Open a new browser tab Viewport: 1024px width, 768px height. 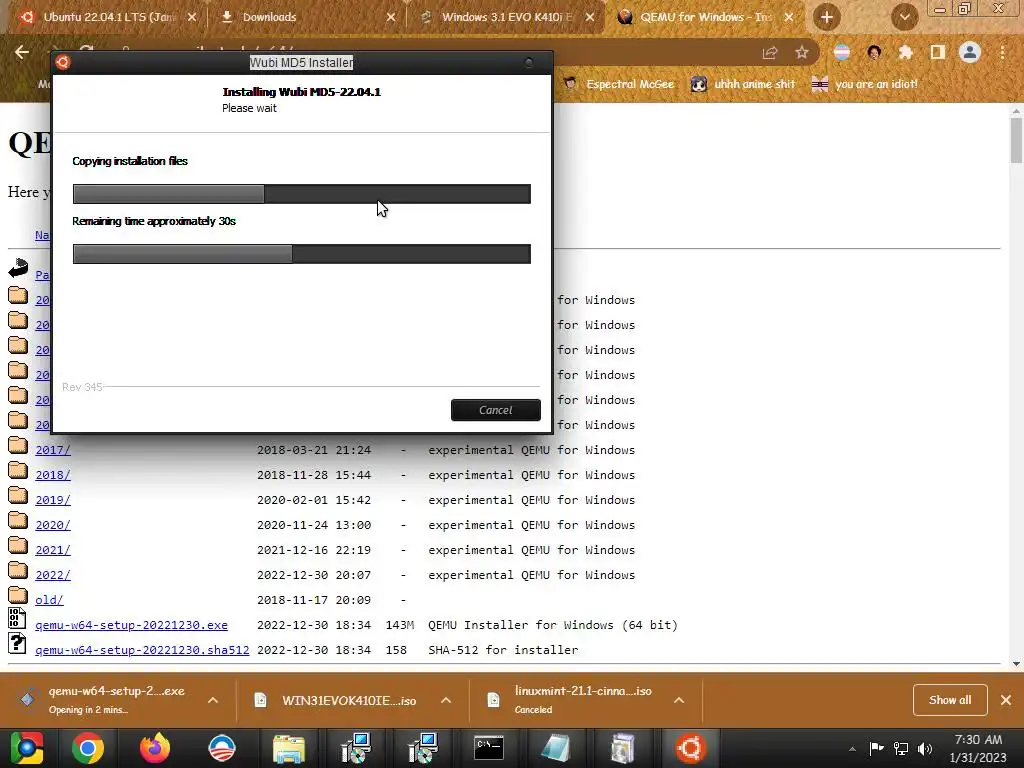(826, 17)
